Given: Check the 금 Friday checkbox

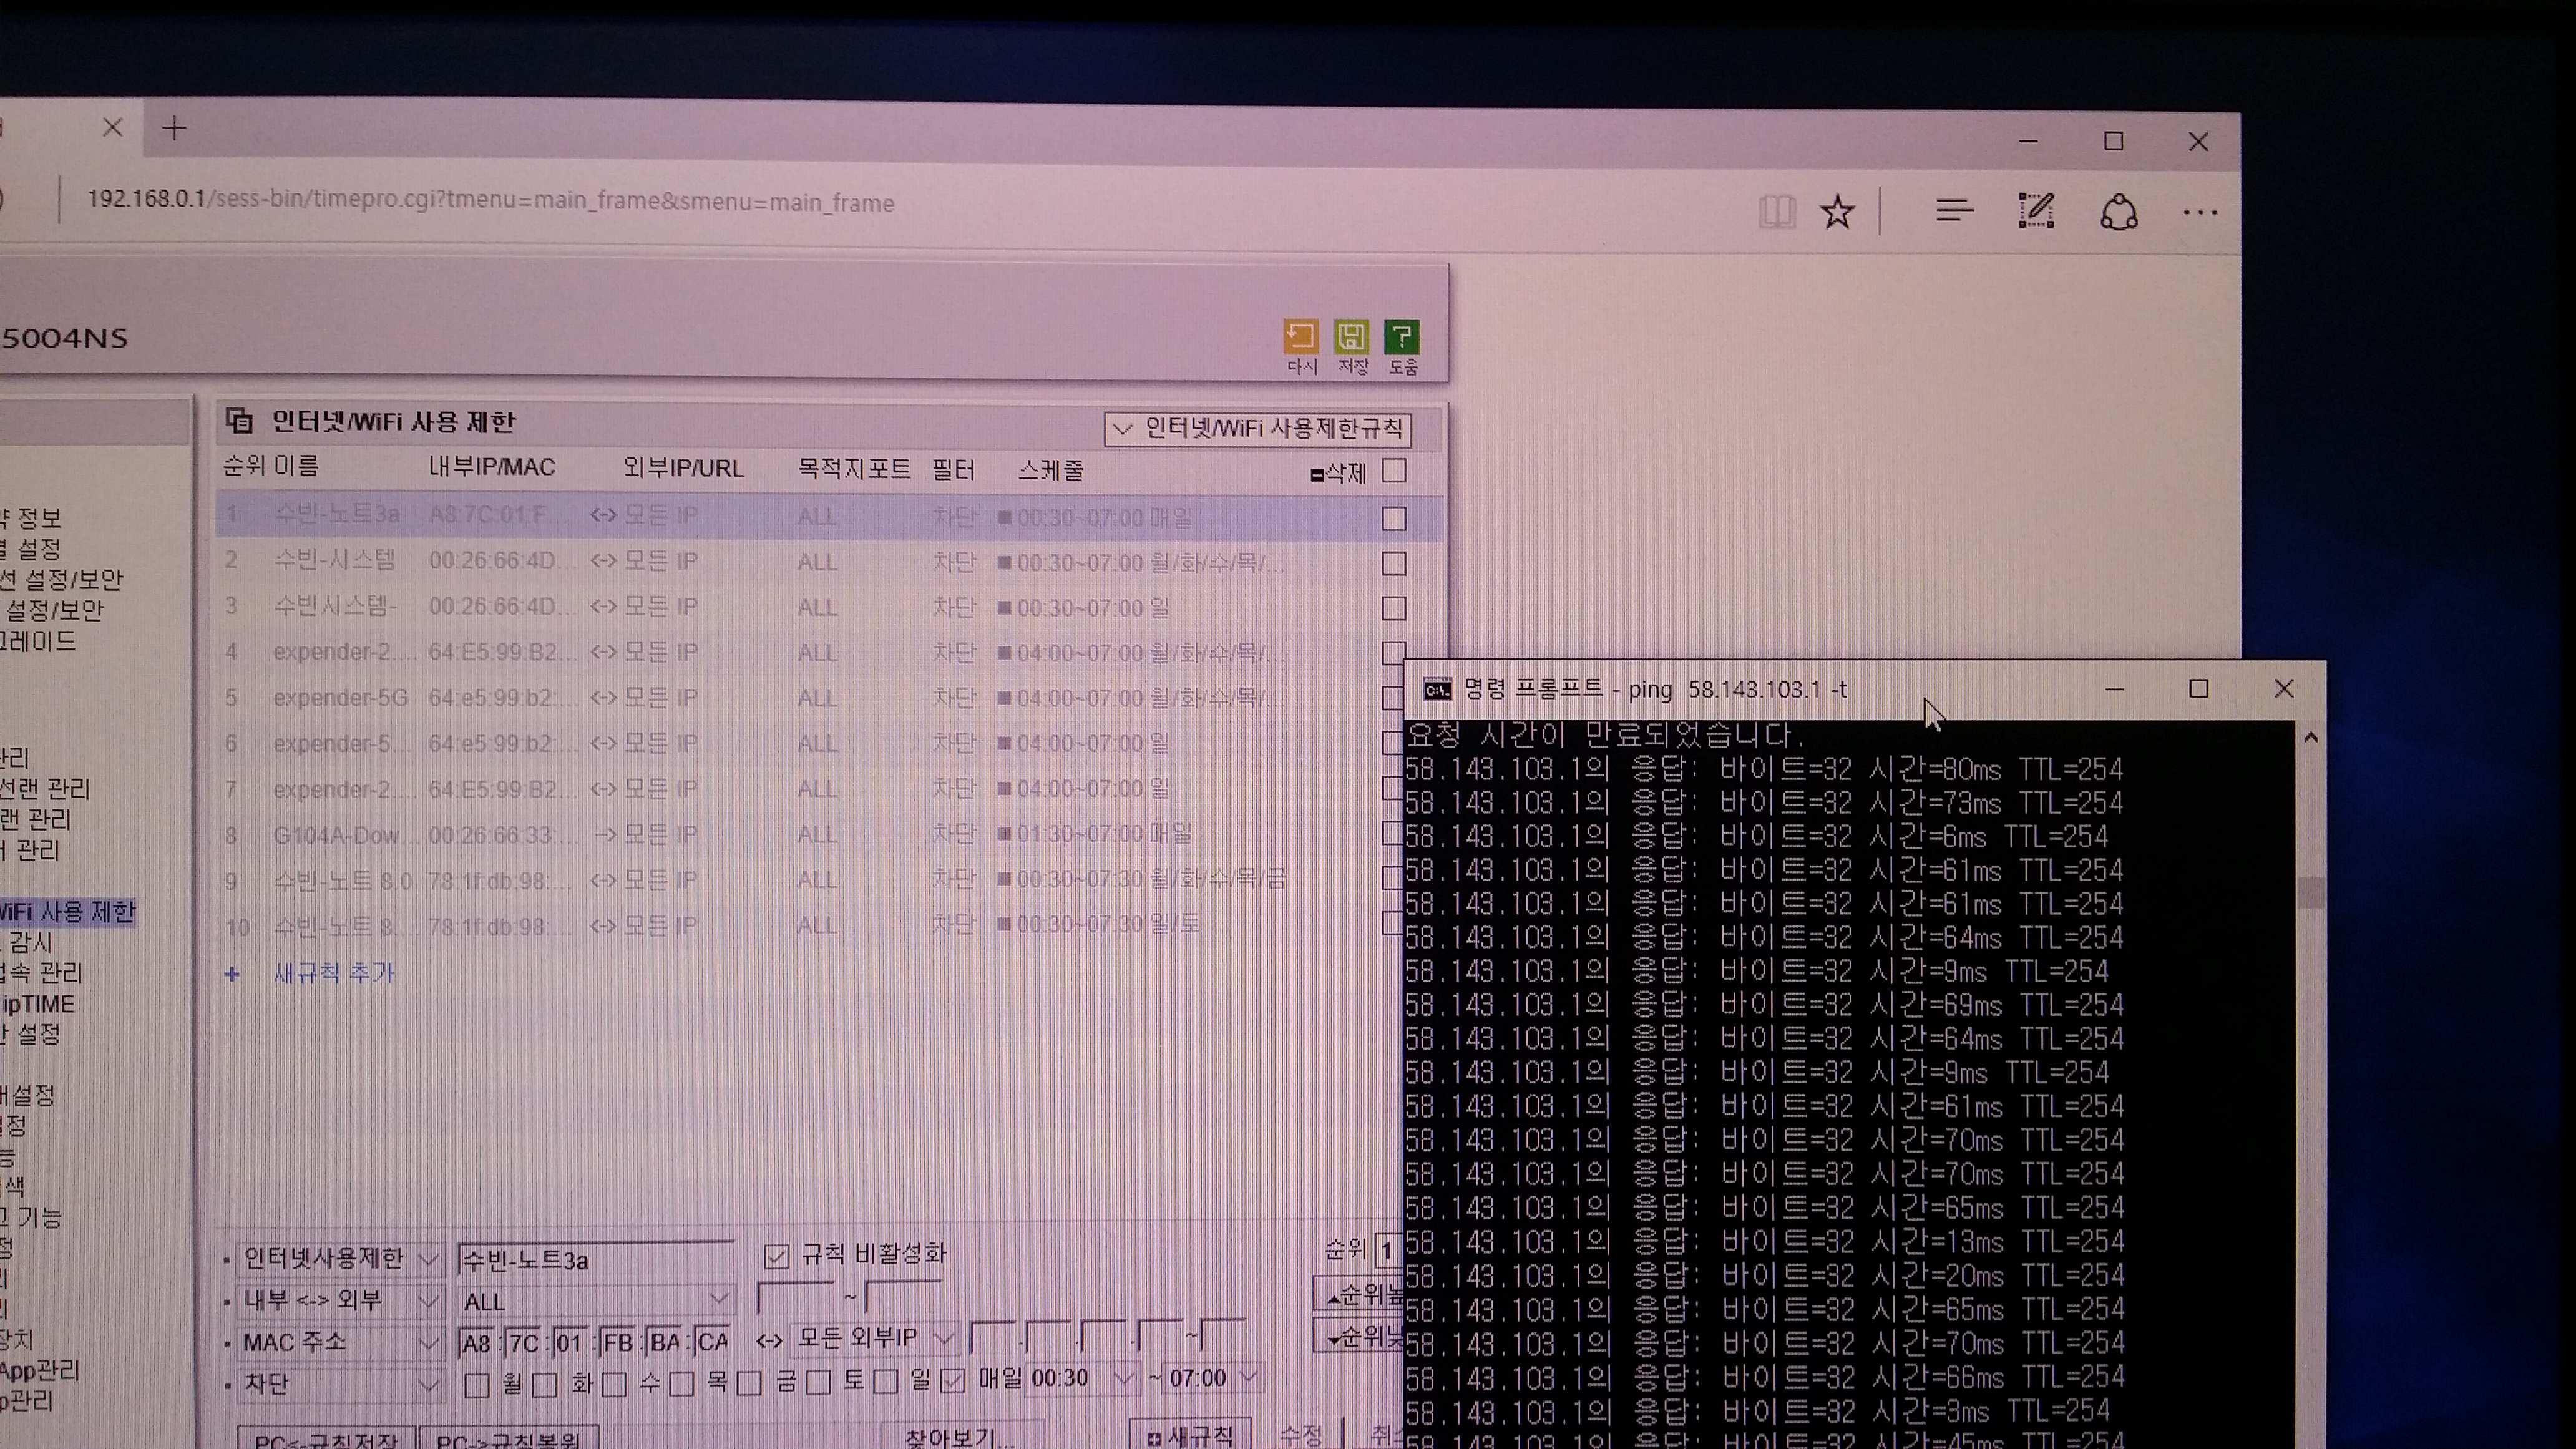Looking at the screenshot, I should (x=749, y=1383).
